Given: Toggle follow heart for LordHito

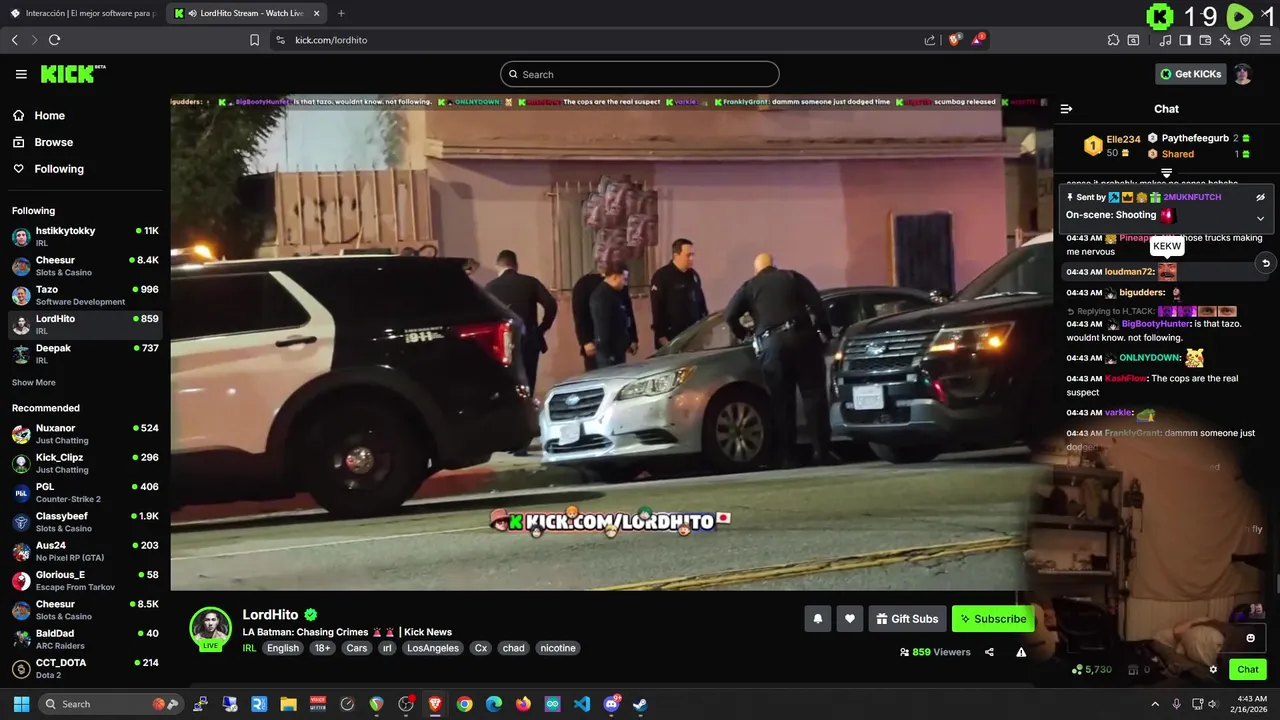Looking at the screenshot, I should [849, 619].
